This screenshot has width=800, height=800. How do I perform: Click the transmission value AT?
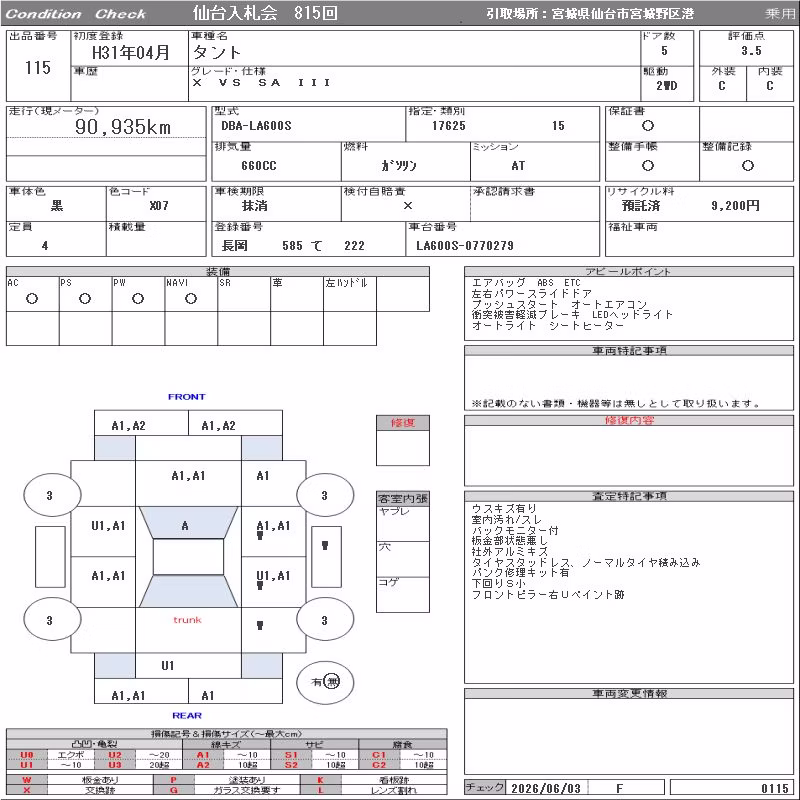coord(518,166)
